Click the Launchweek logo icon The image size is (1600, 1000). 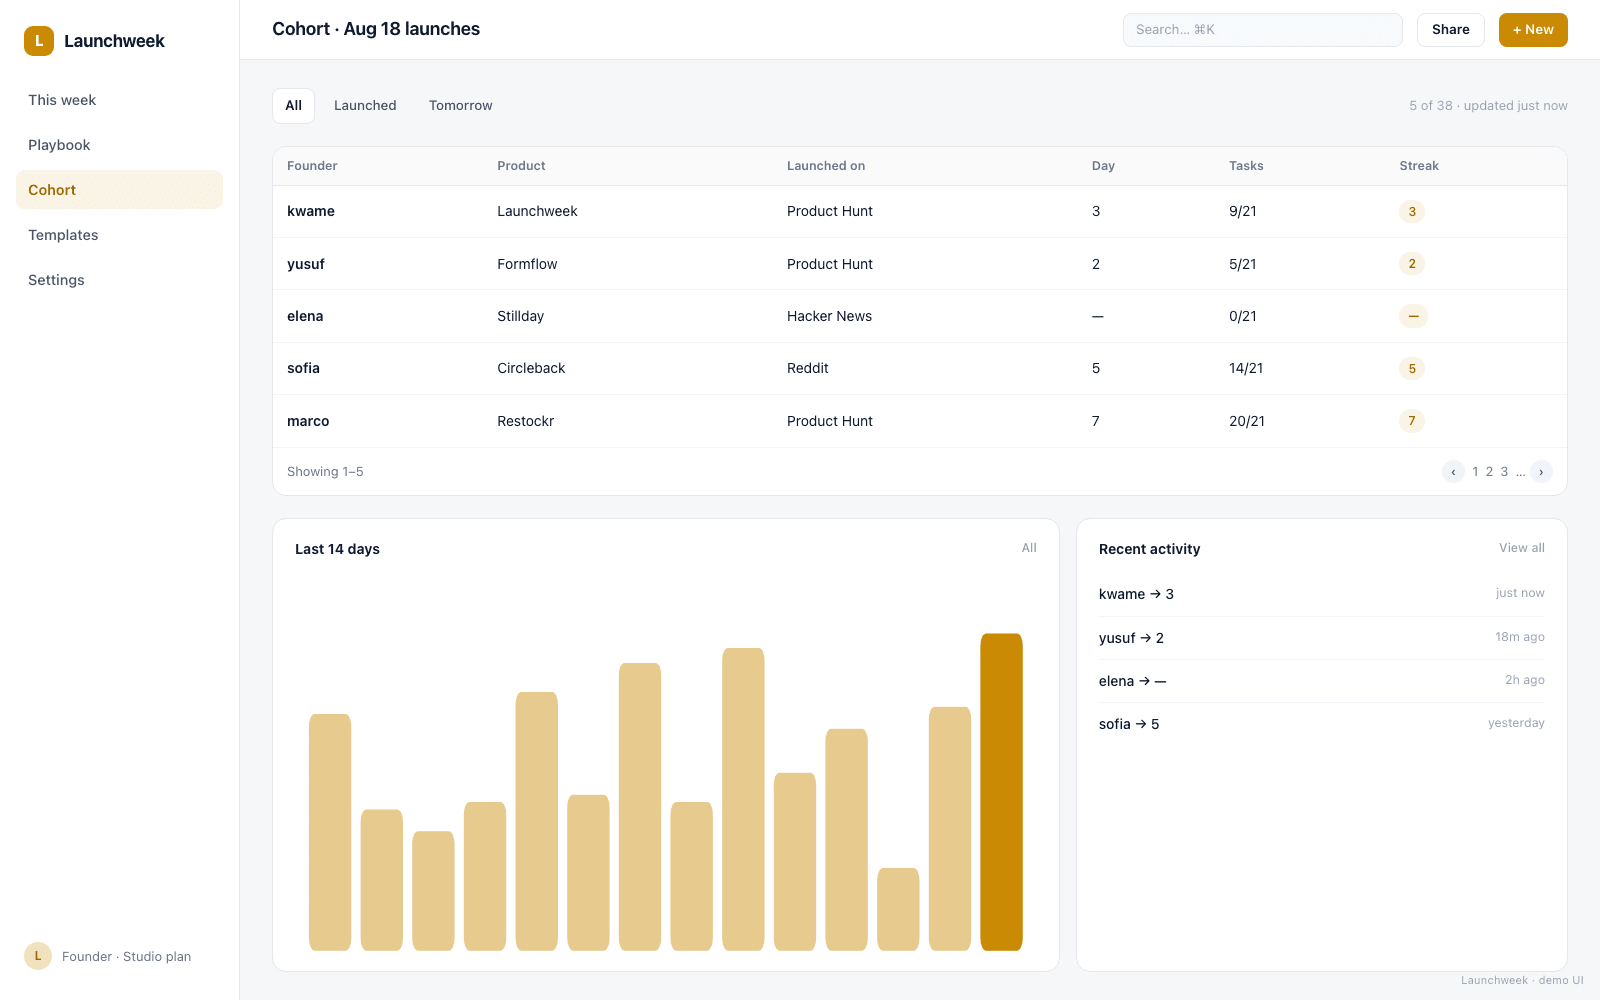(x=39, y=41)
